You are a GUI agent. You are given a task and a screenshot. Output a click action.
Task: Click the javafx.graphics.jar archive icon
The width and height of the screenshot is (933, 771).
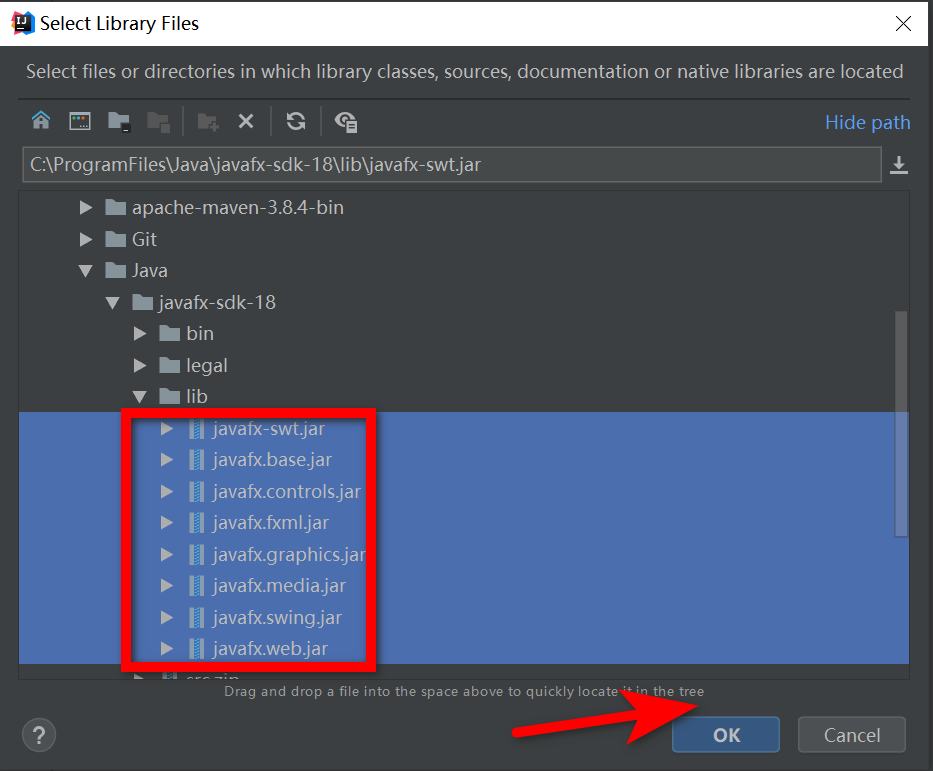point(196,554)
